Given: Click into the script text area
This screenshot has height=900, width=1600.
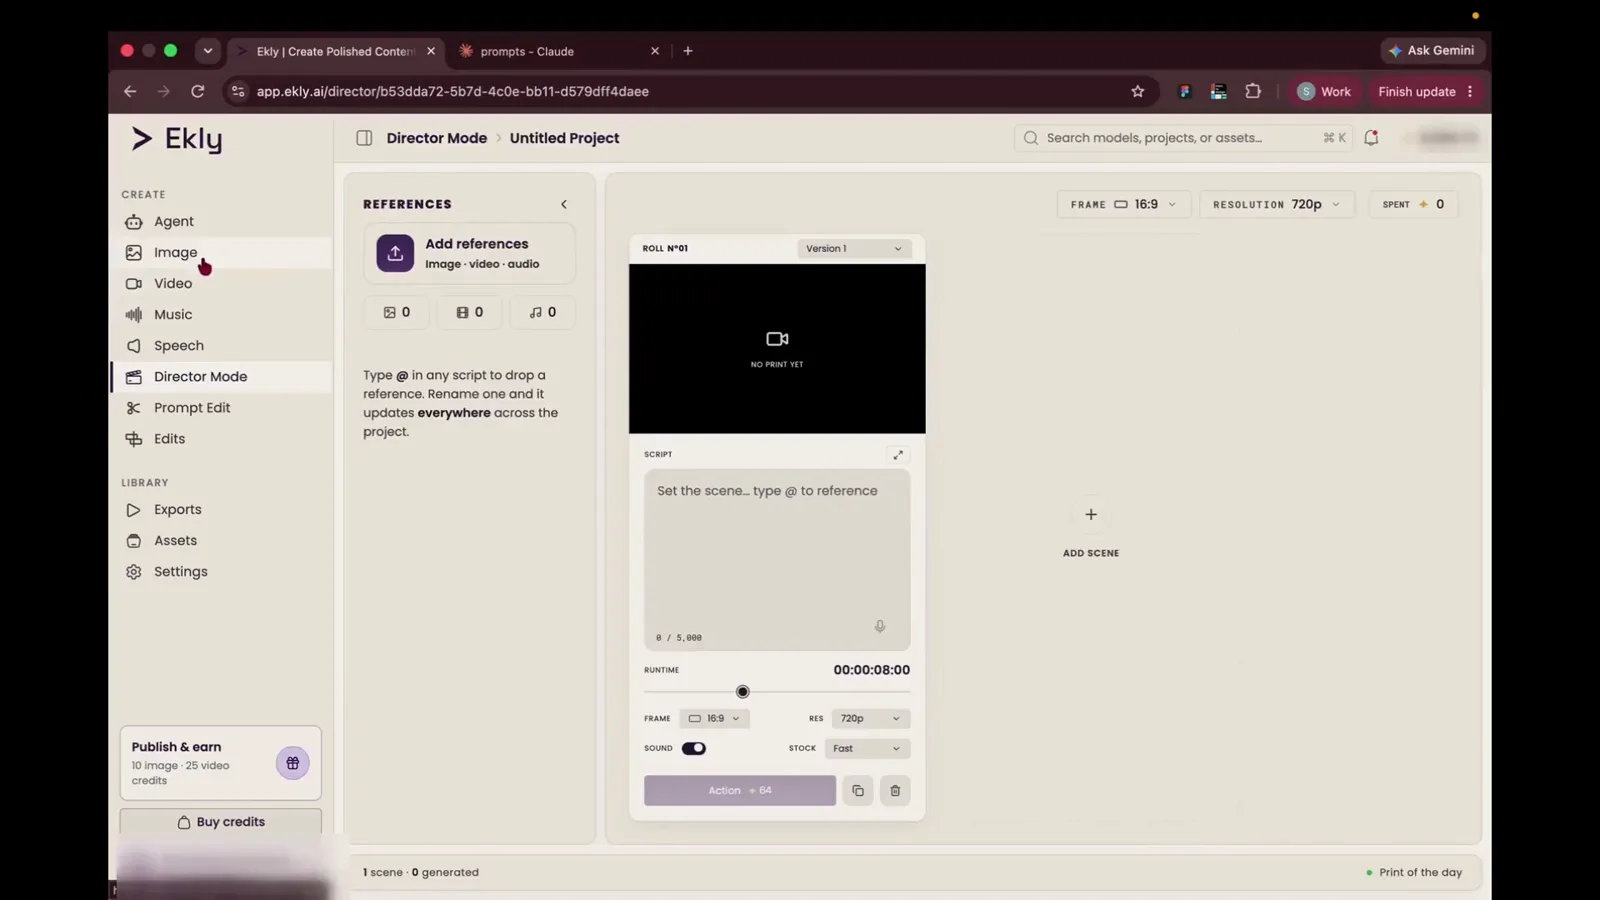Looking at the screenshot, I should [777, 560].
